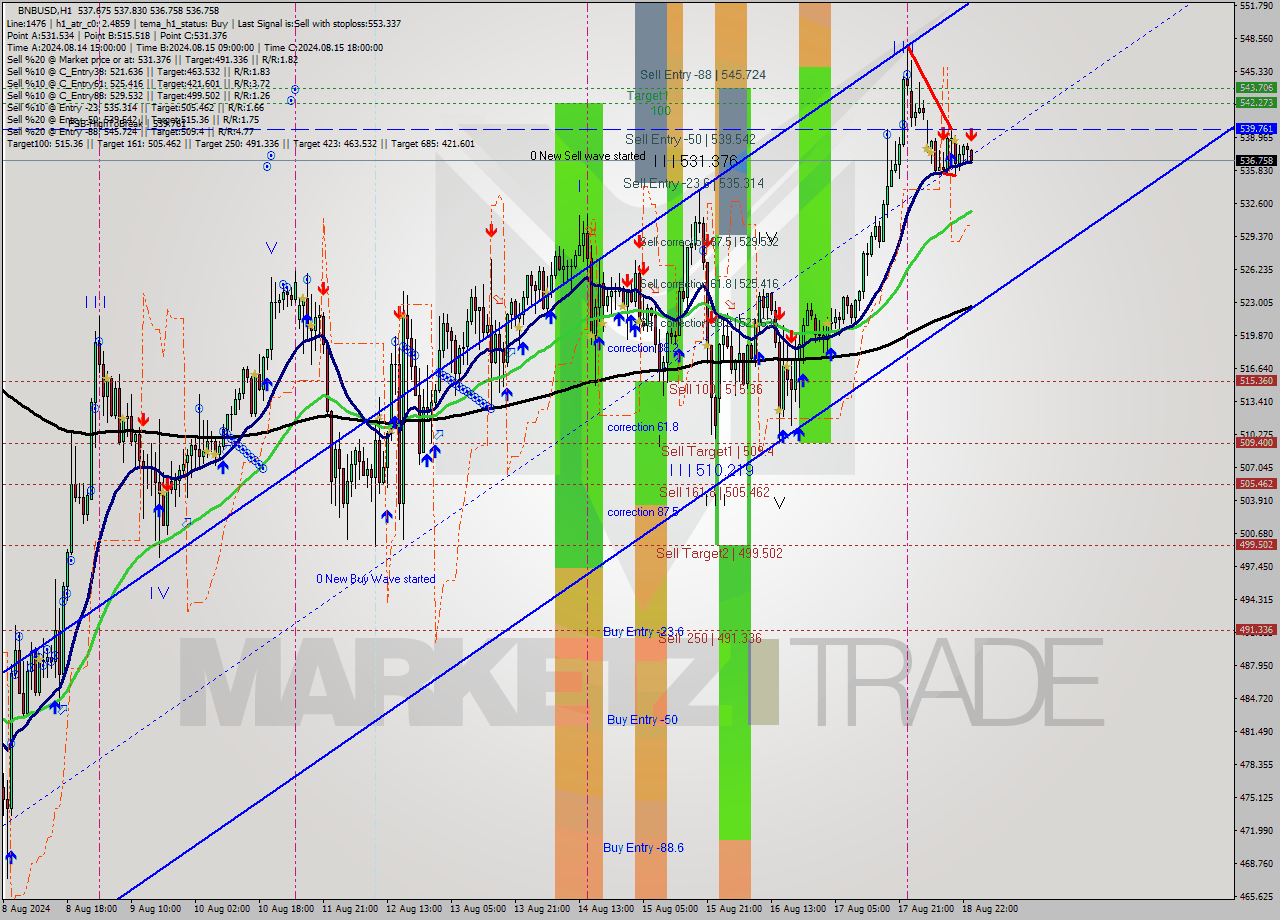Click the 'Buy Entry -23.6' label

click(x=644, y=632)
